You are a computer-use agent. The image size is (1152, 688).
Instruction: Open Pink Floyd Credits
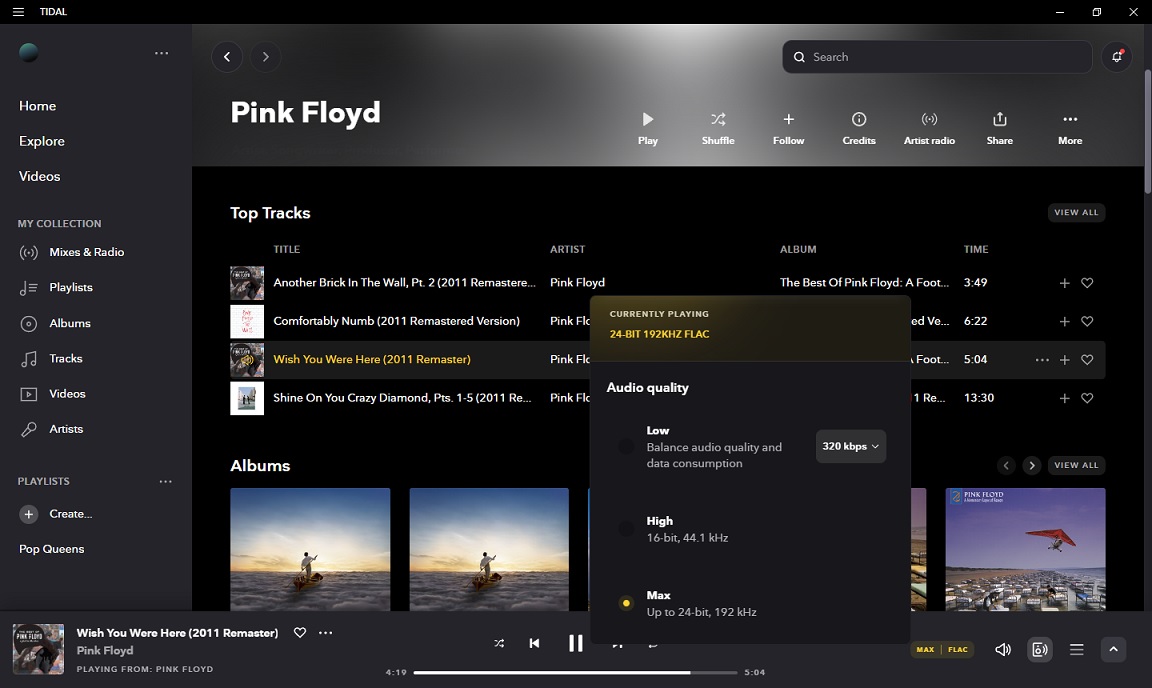859,128
